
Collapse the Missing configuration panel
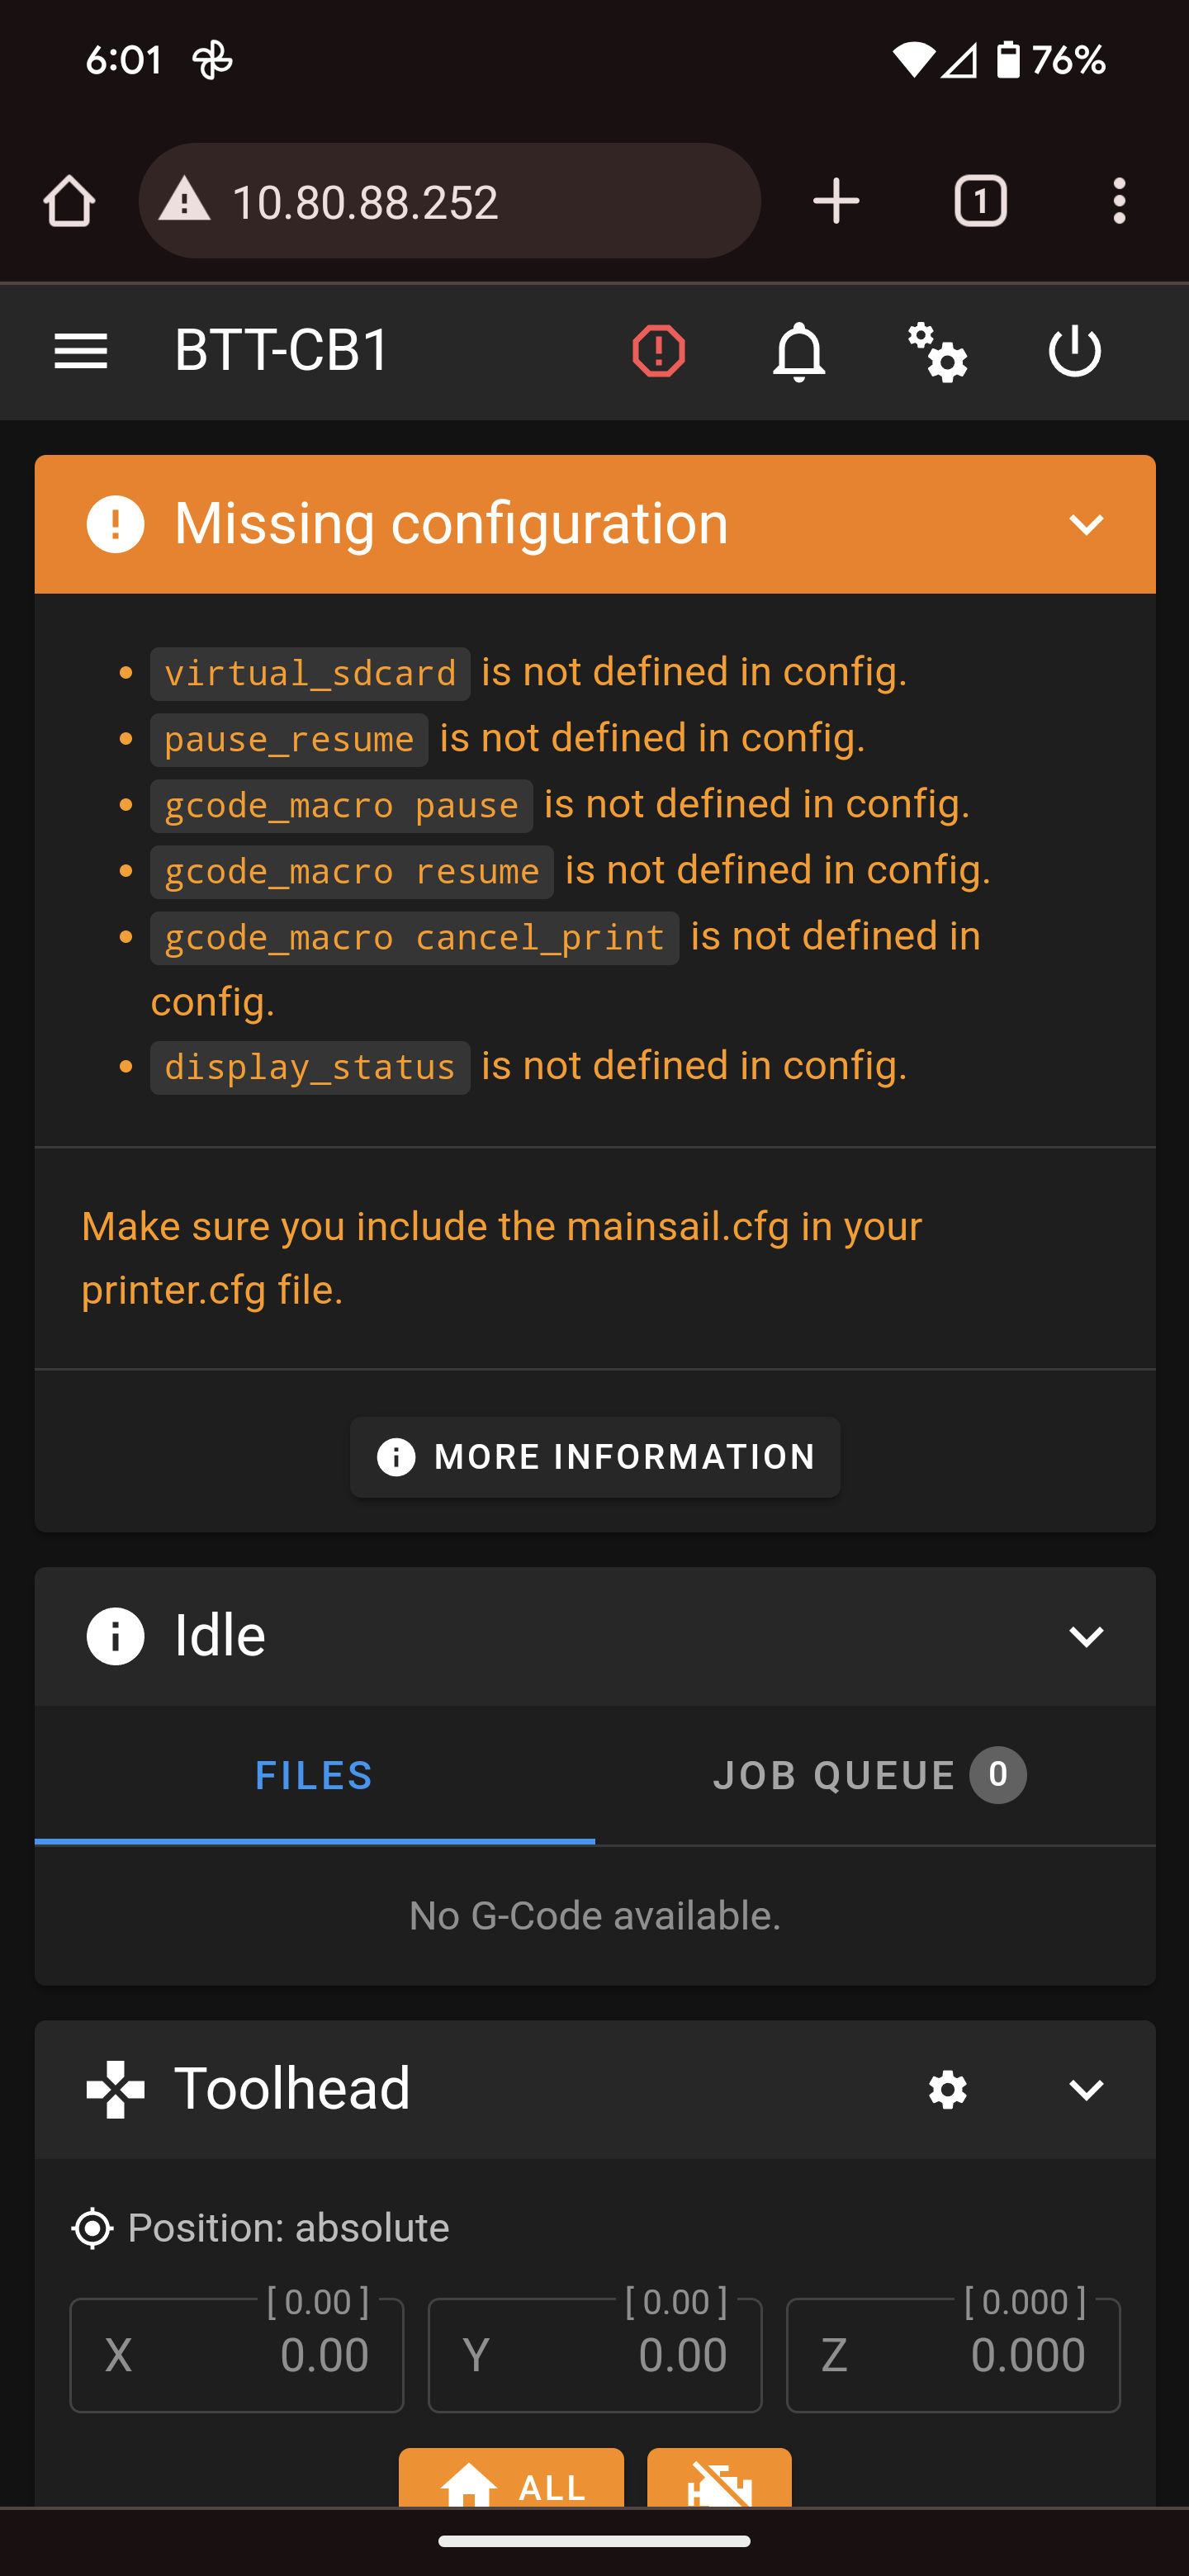click(x=1085, y=525)
